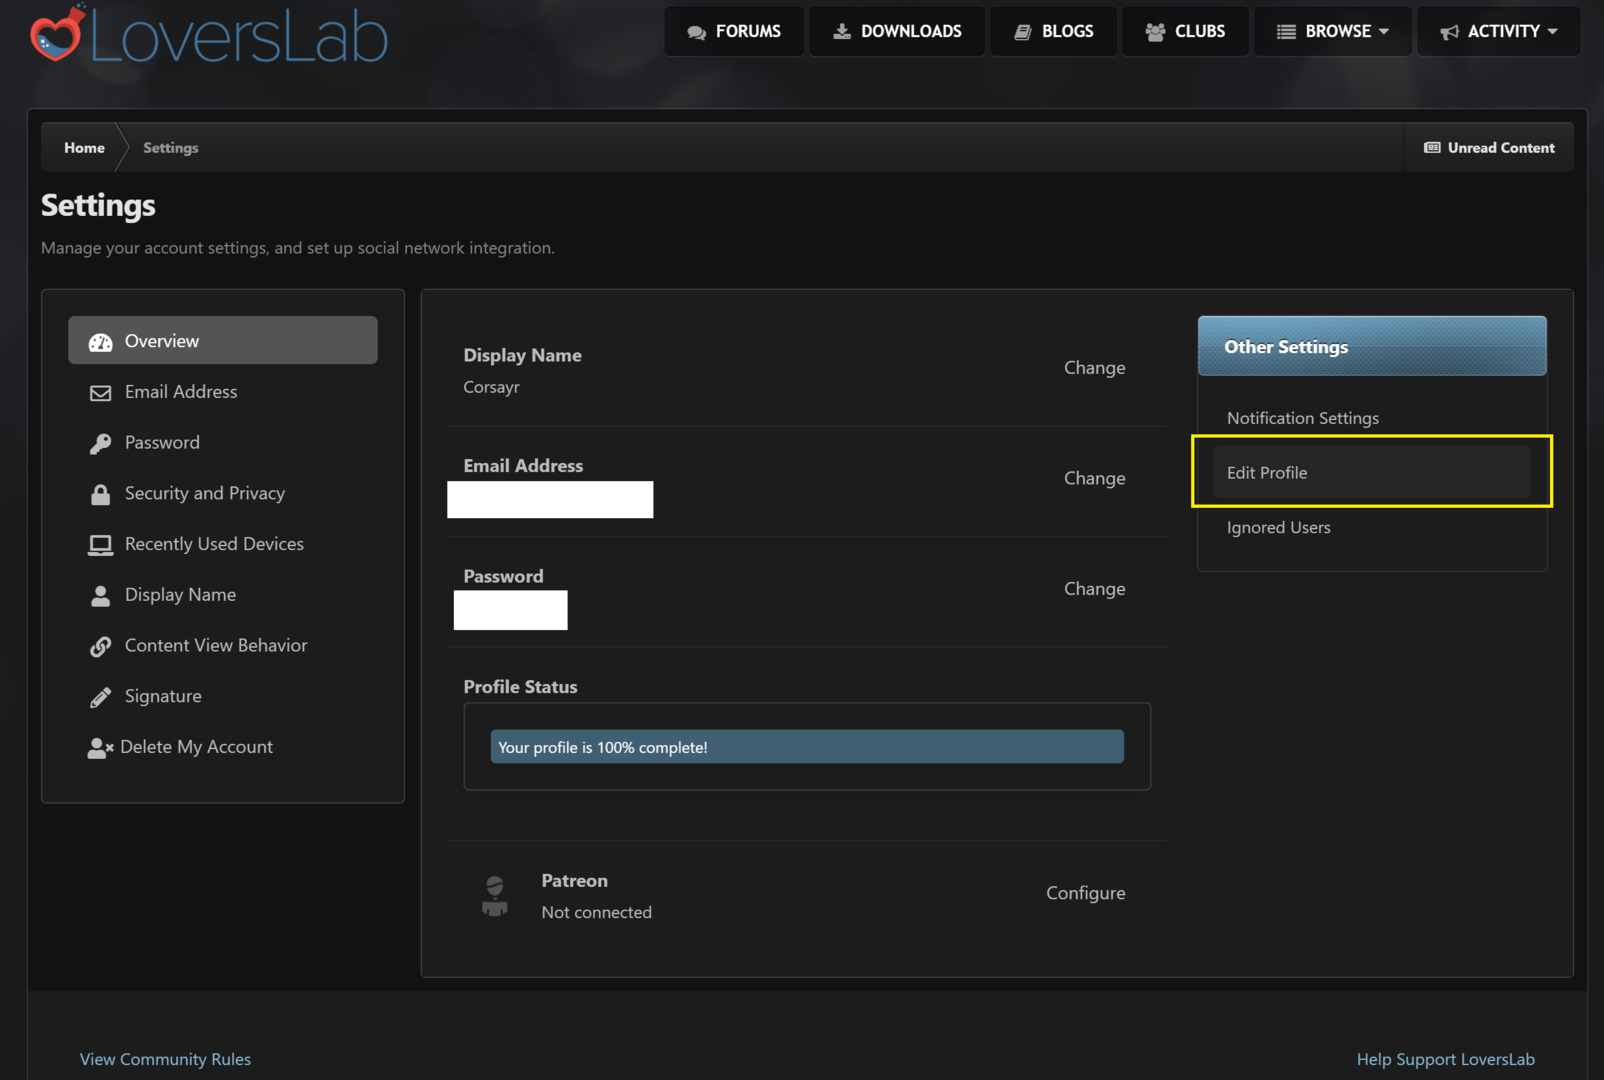Open the Ignored Users link
This screenshot has height=1080, width=1604.
[x=1278, y=527]
